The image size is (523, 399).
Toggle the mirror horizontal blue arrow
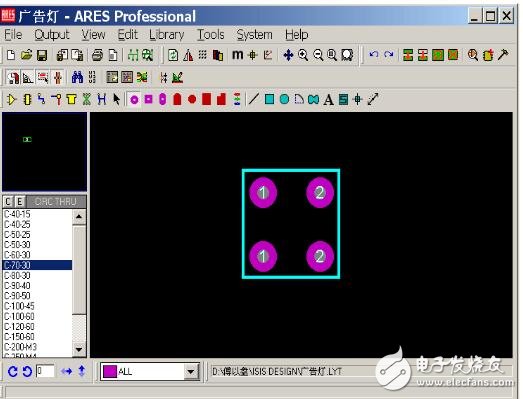tap(66, 371)
